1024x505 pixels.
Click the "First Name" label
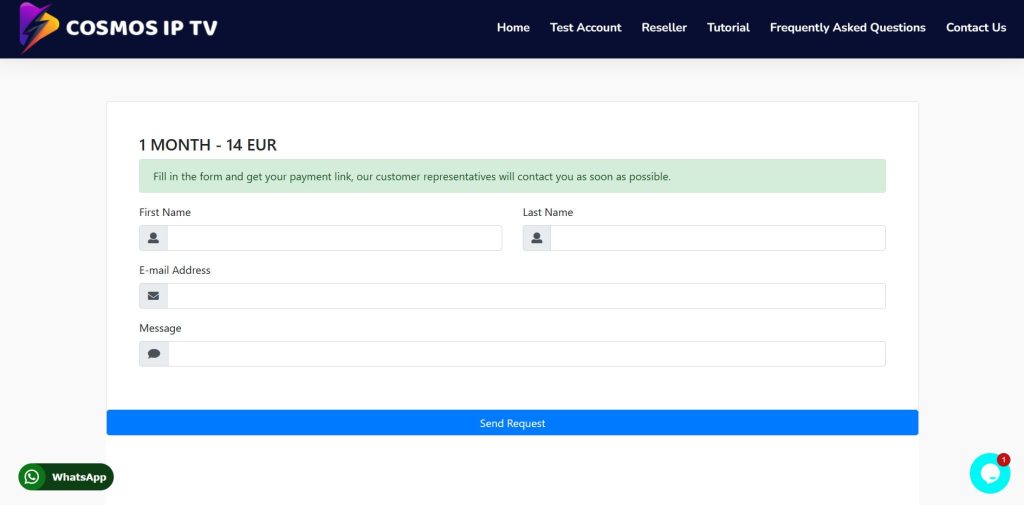pyautogui.click(x=165, y=212)
